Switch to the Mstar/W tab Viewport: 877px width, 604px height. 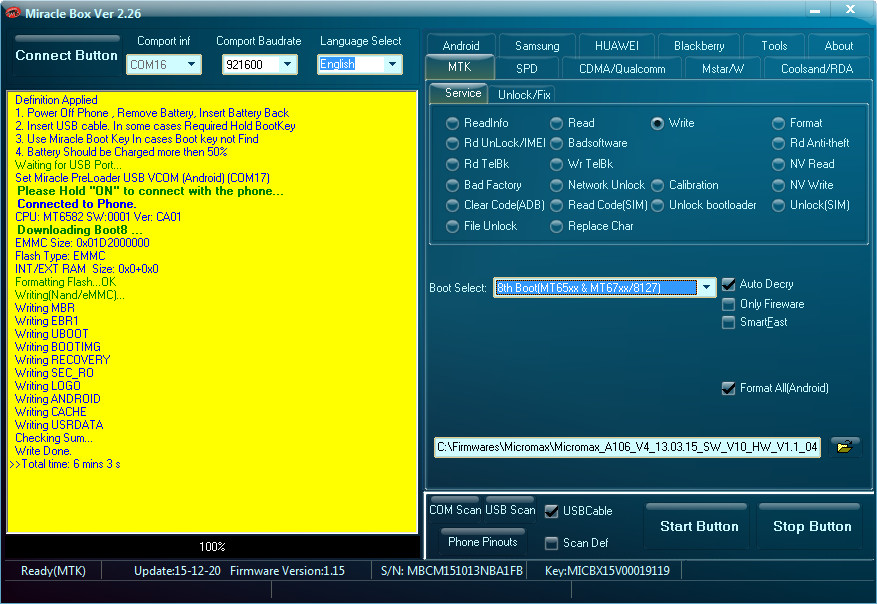[723, 69]
